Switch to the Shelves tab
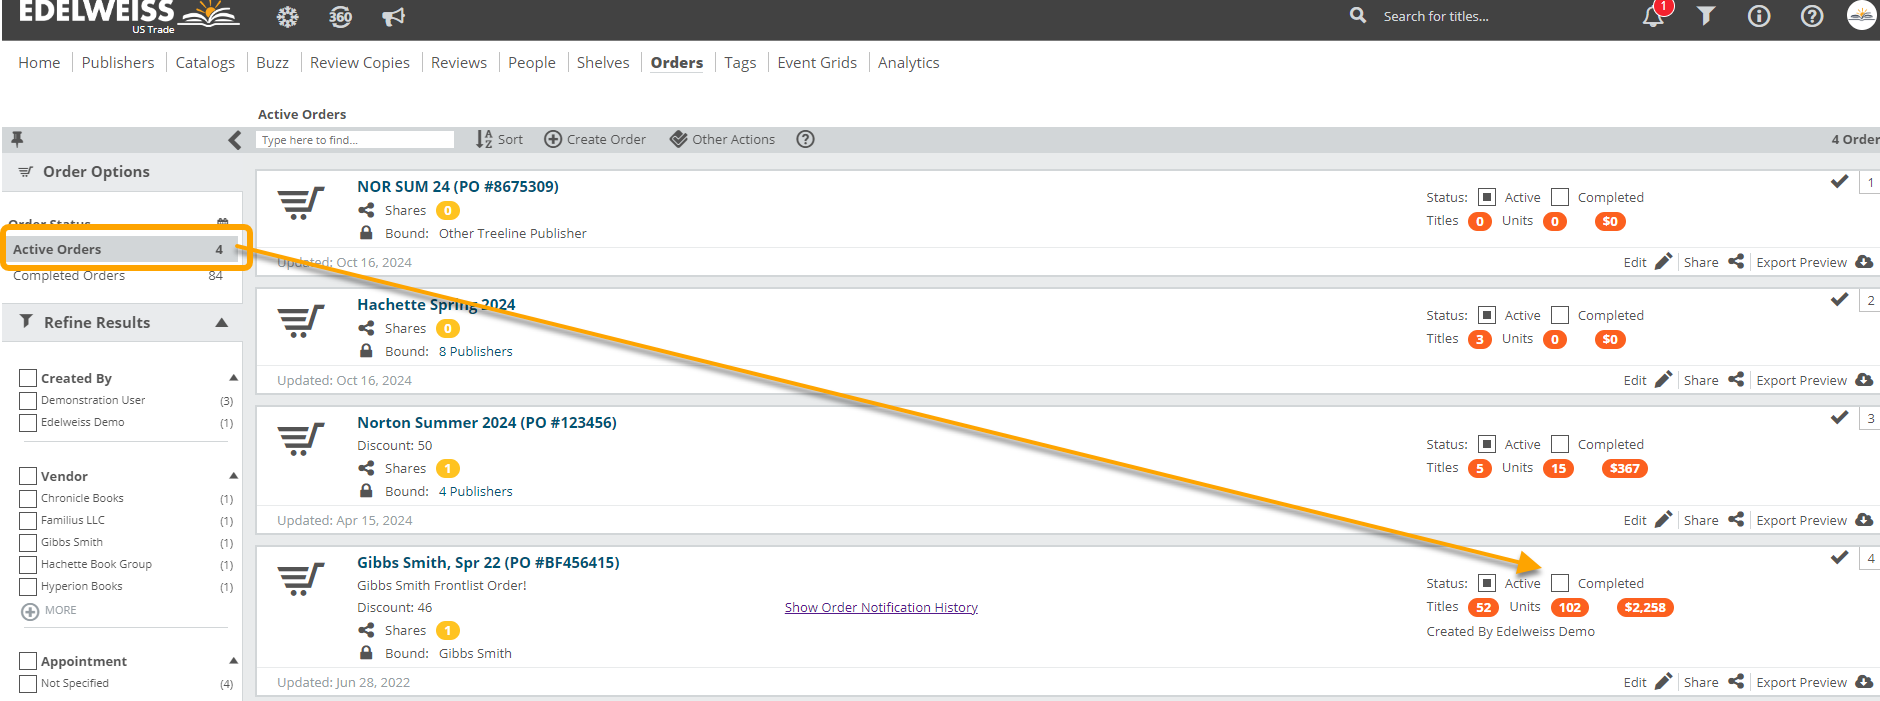1880x701 pixels. click(603, 62)
